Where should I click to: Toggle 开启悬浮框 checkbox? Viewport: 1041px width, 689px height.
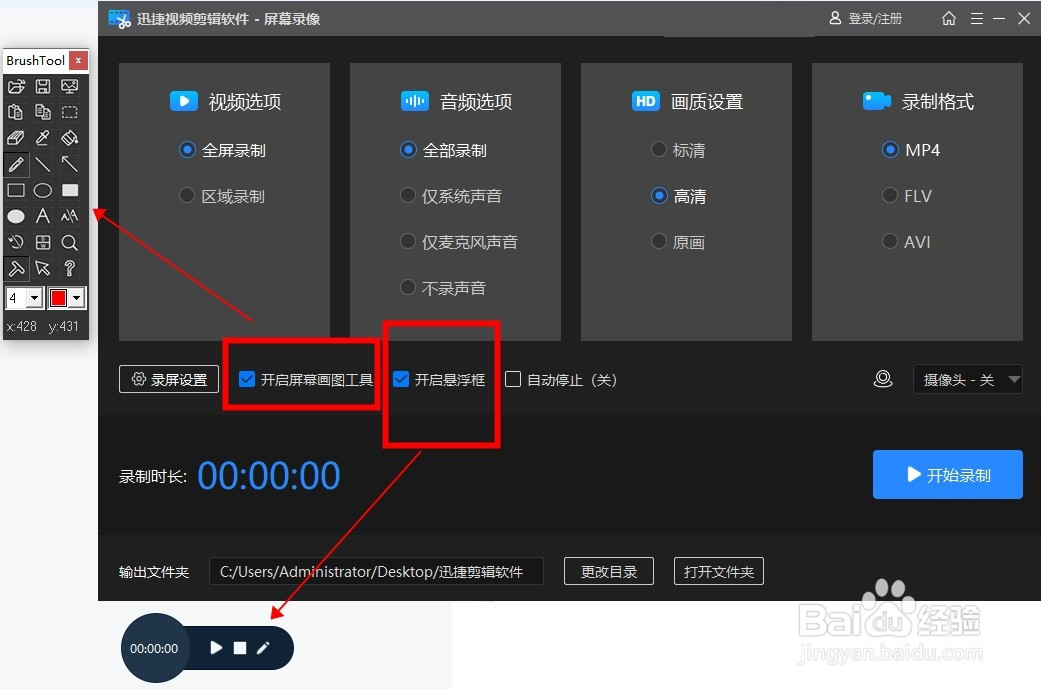tap(401, 379)
